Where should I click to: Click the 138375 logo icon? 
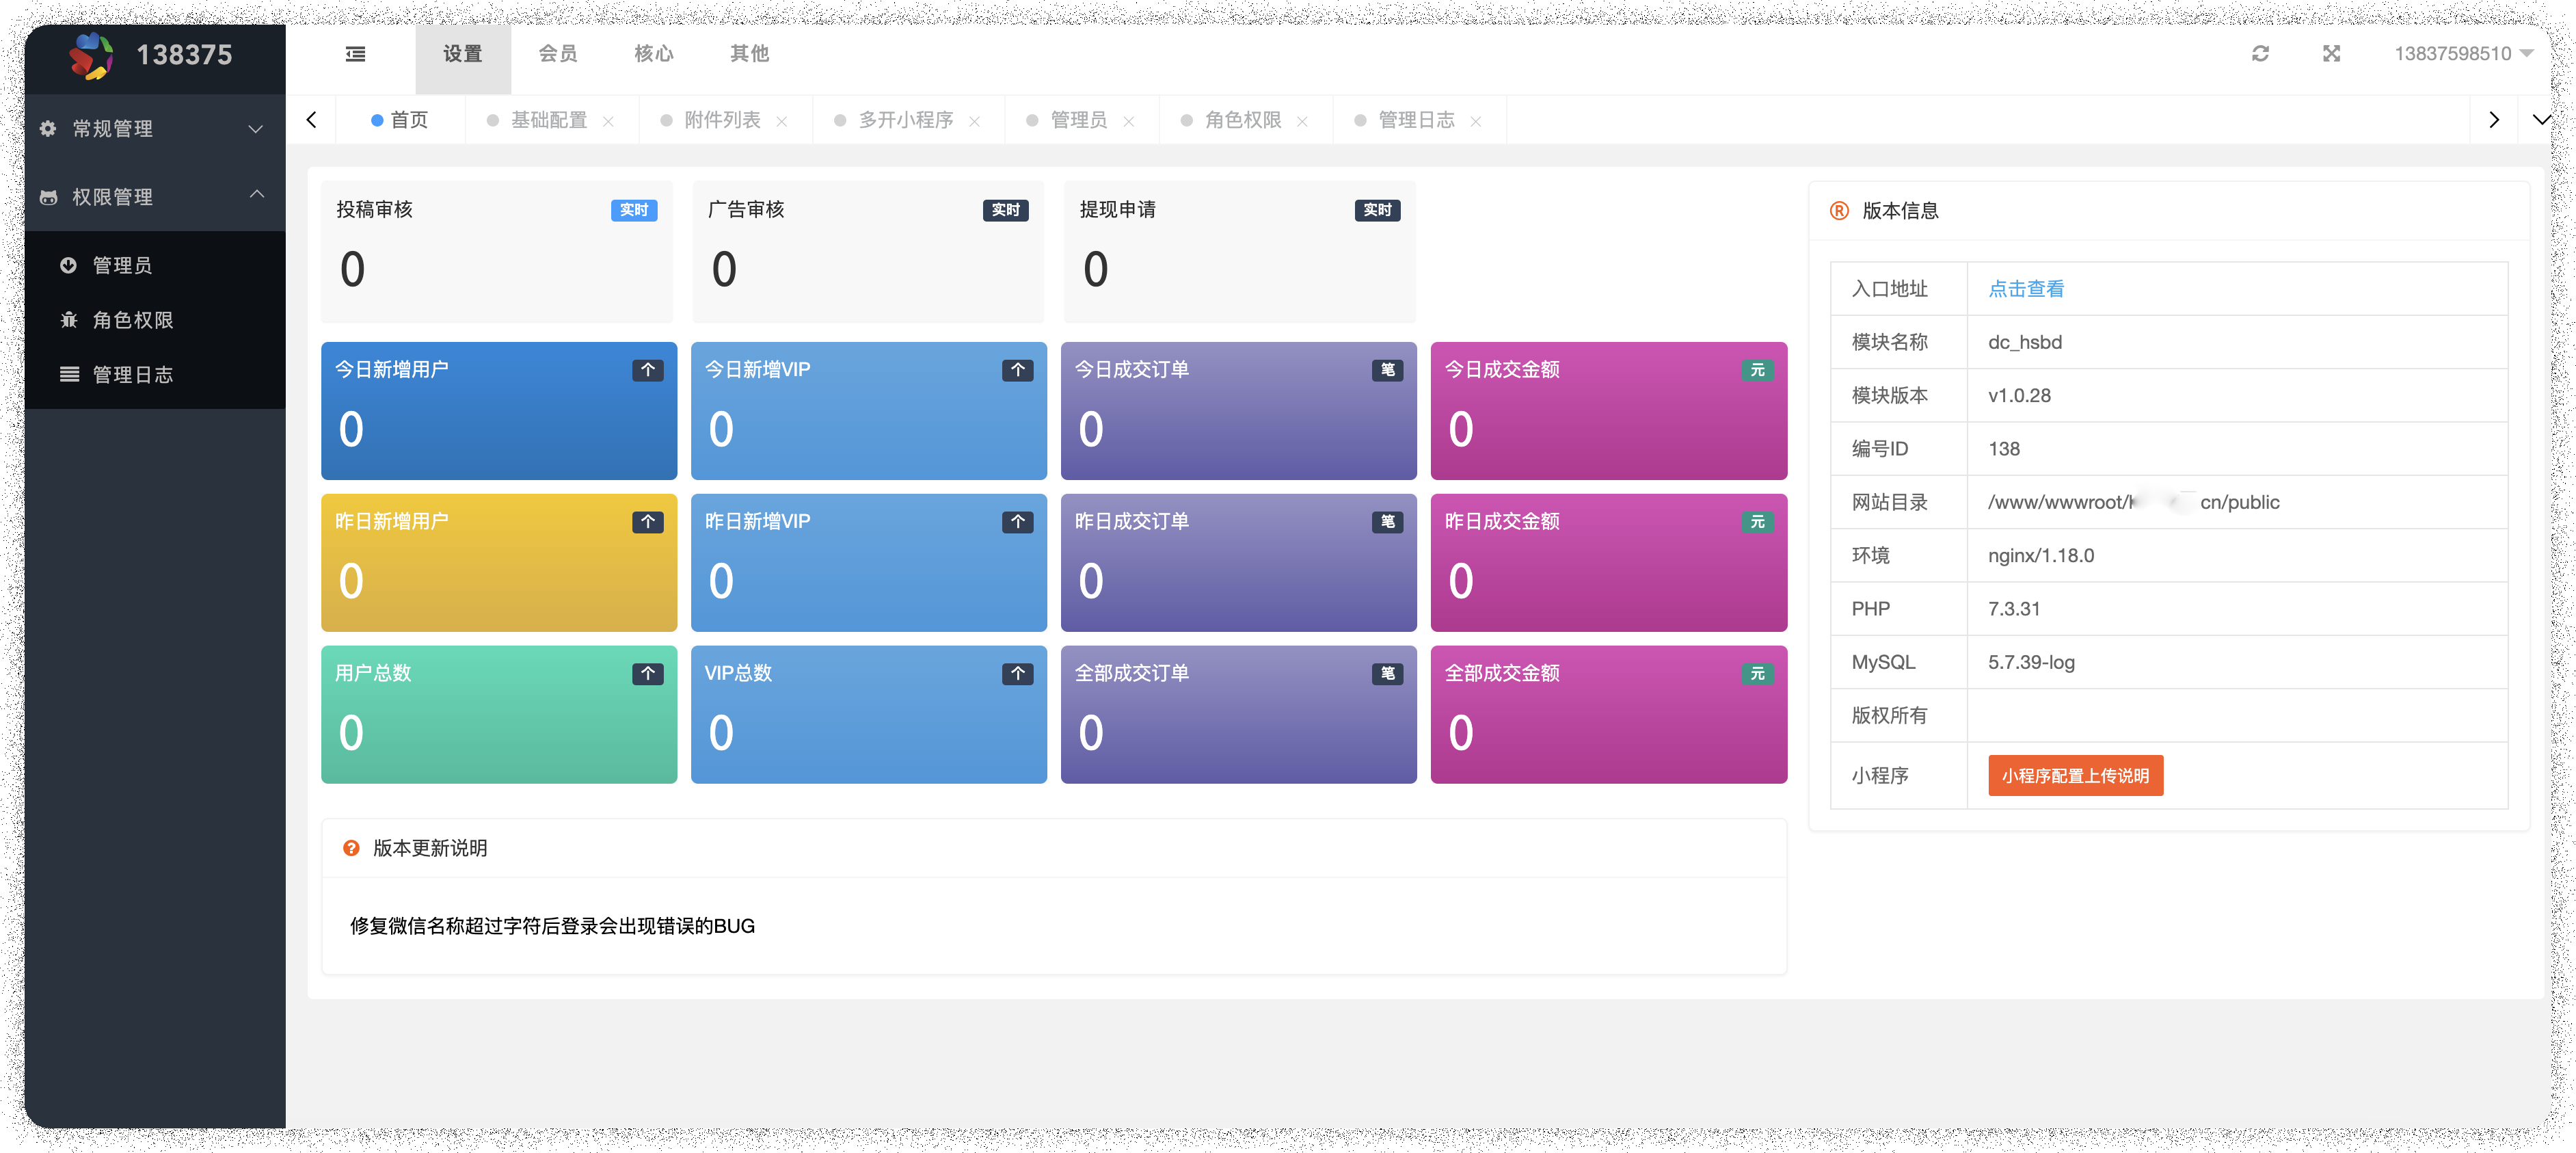(x=91, y=55)
